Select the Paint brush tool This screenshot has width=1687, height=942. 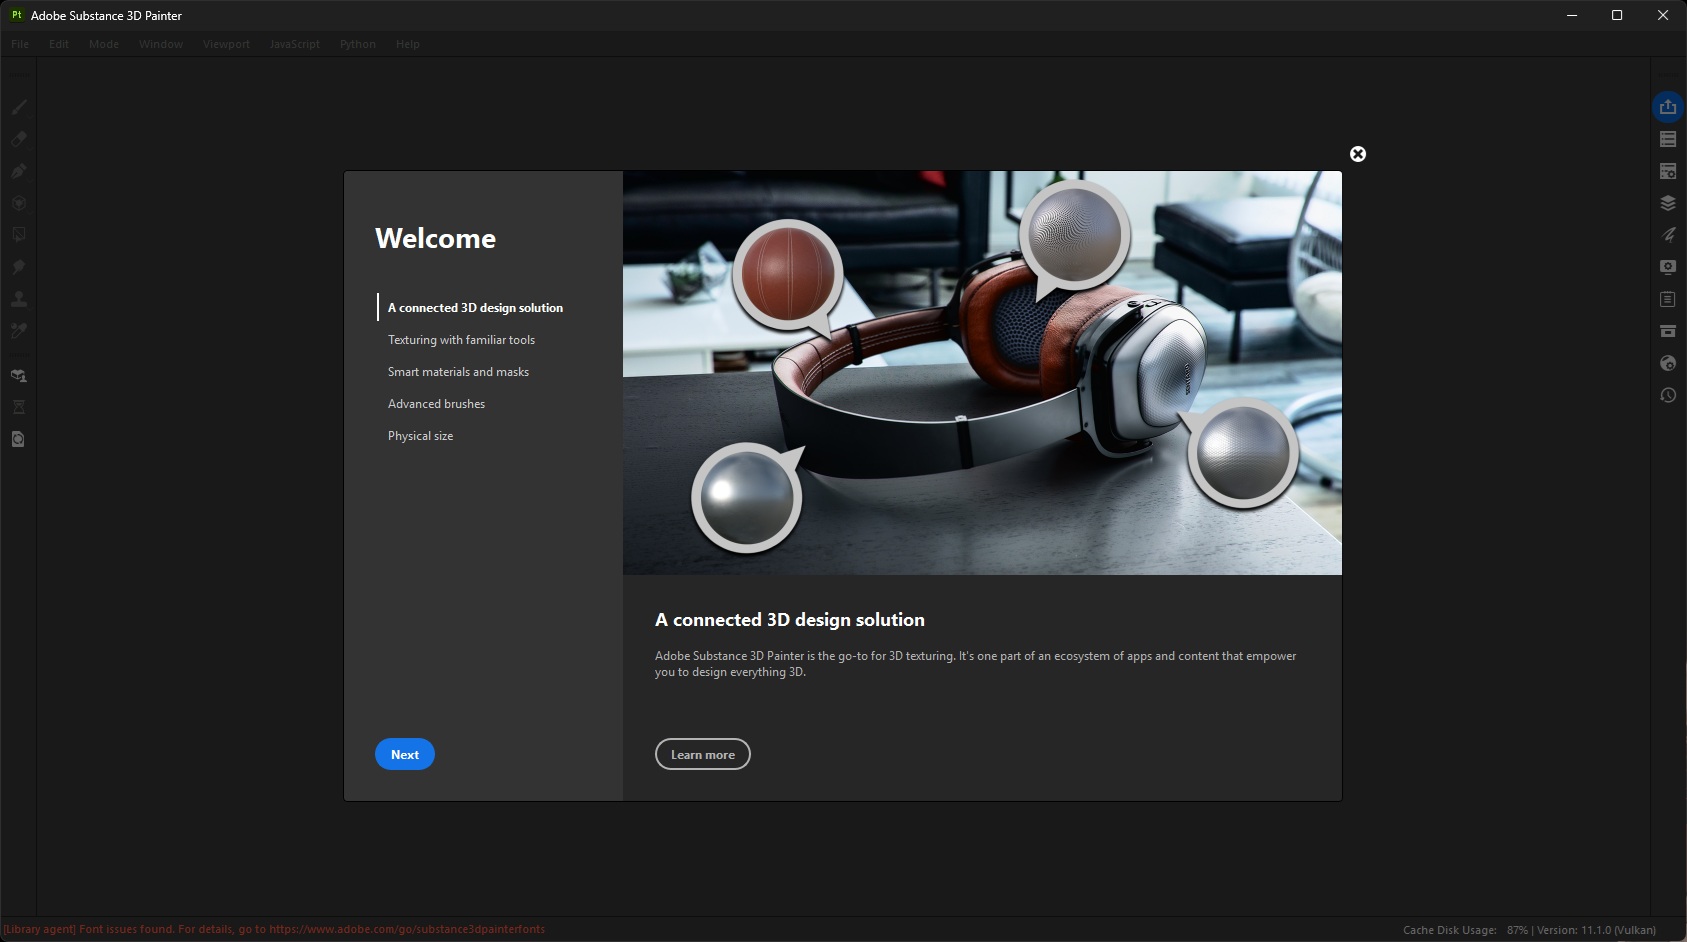point(18,107)
